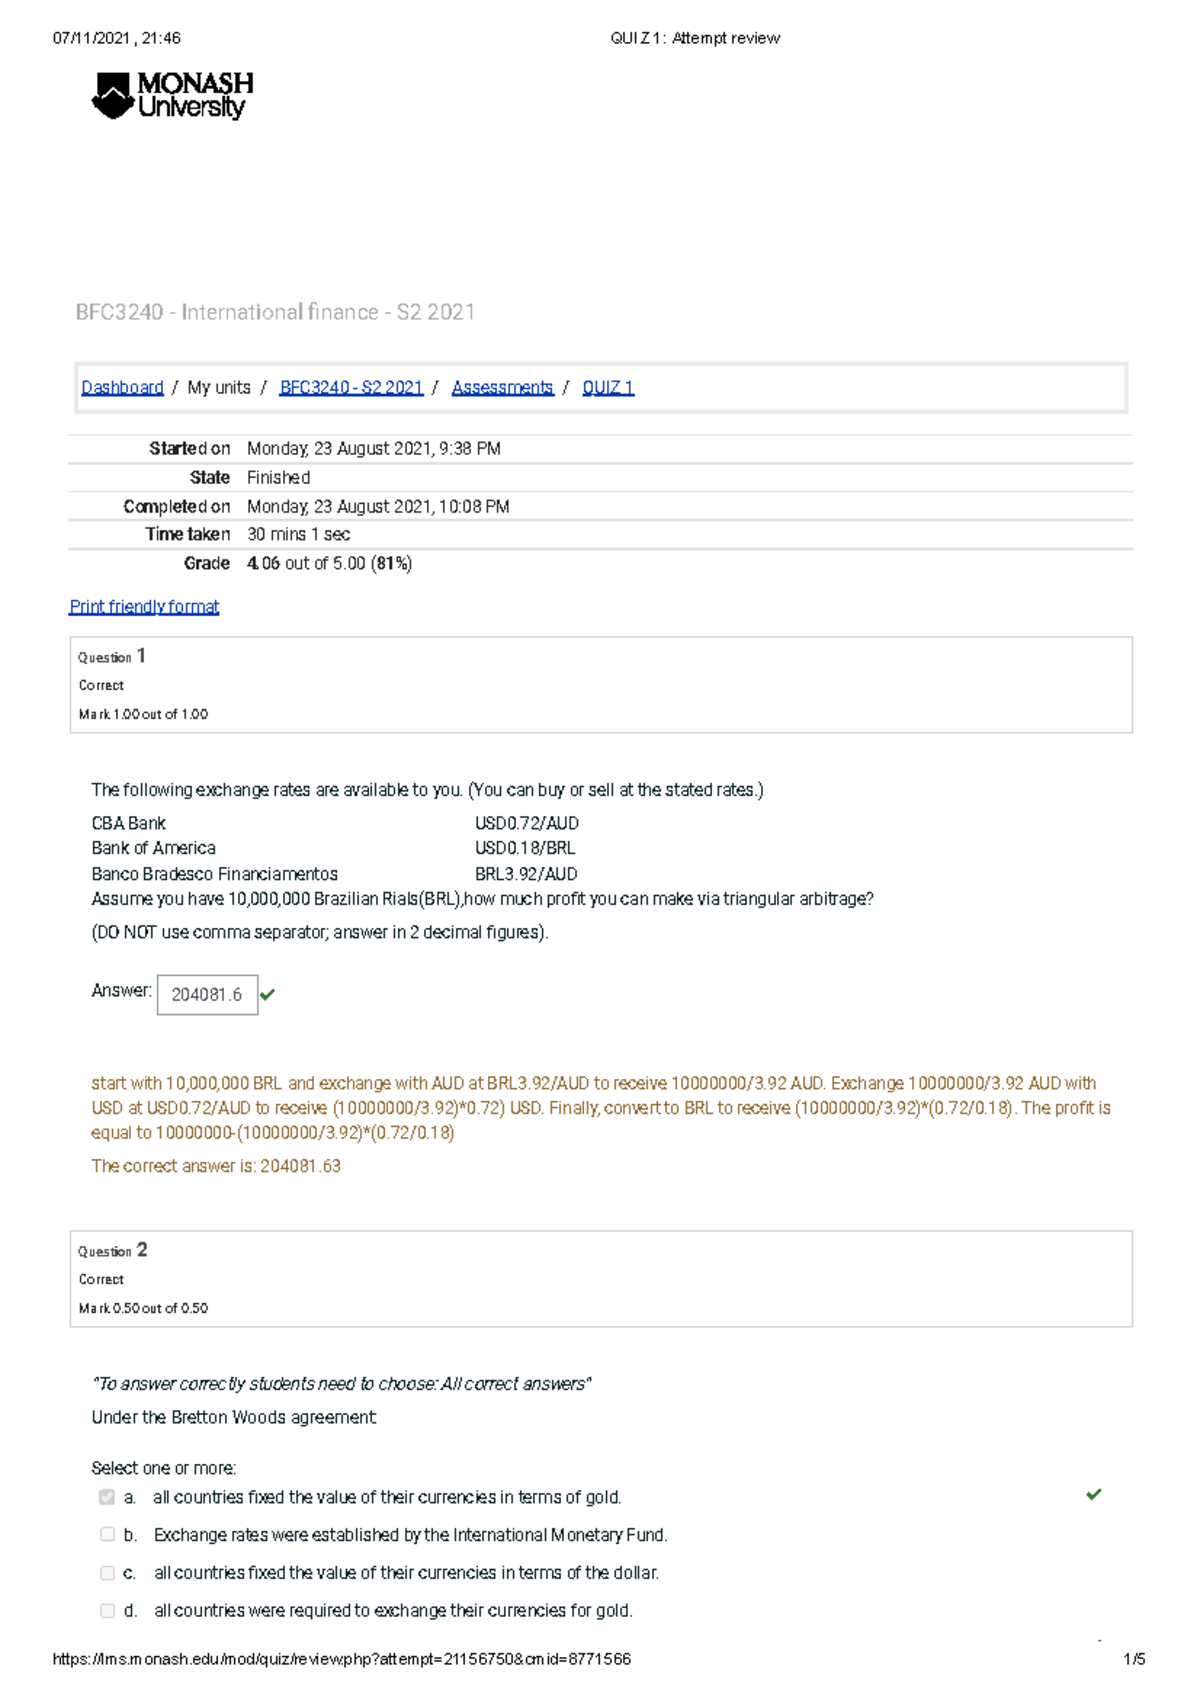Click the green tick next to option a
Image resolution: width=1200 pixels, height=1698 pixels.
tap(1093, 1494)
